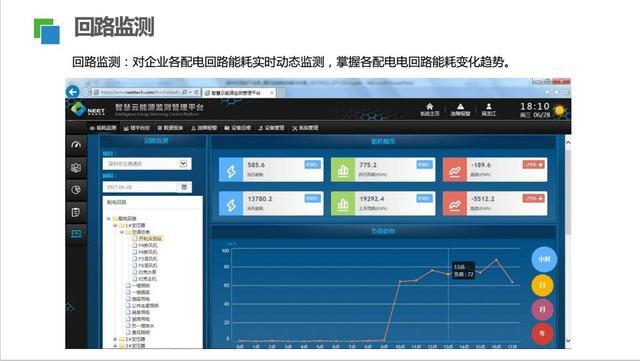Collapse the 1# transformer tree node

pos(116,225)
